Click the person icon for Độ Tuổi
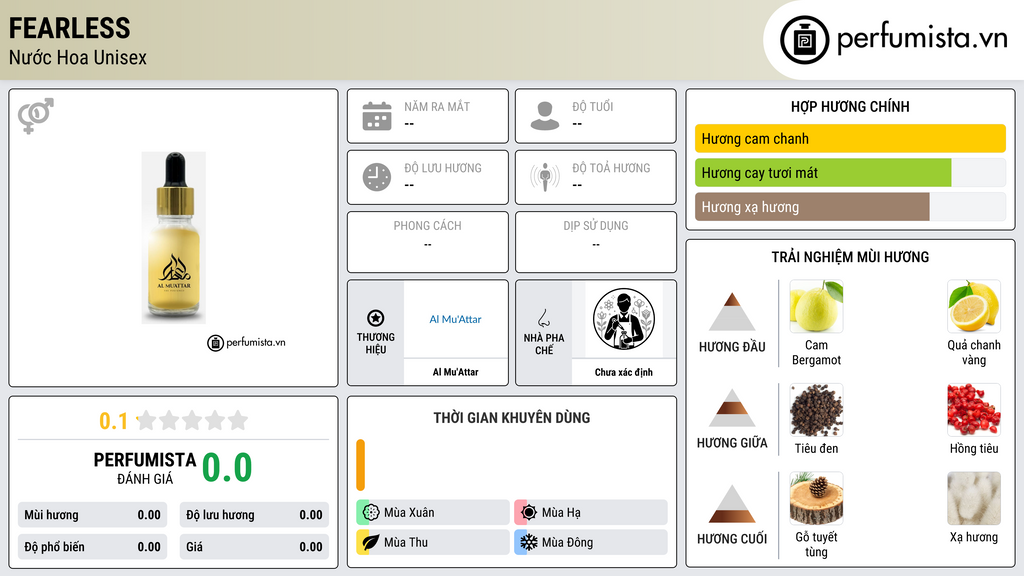Image resolution: width=1024 pixels, height=576 pixels. pyautogui.click(x=545, y=116)
